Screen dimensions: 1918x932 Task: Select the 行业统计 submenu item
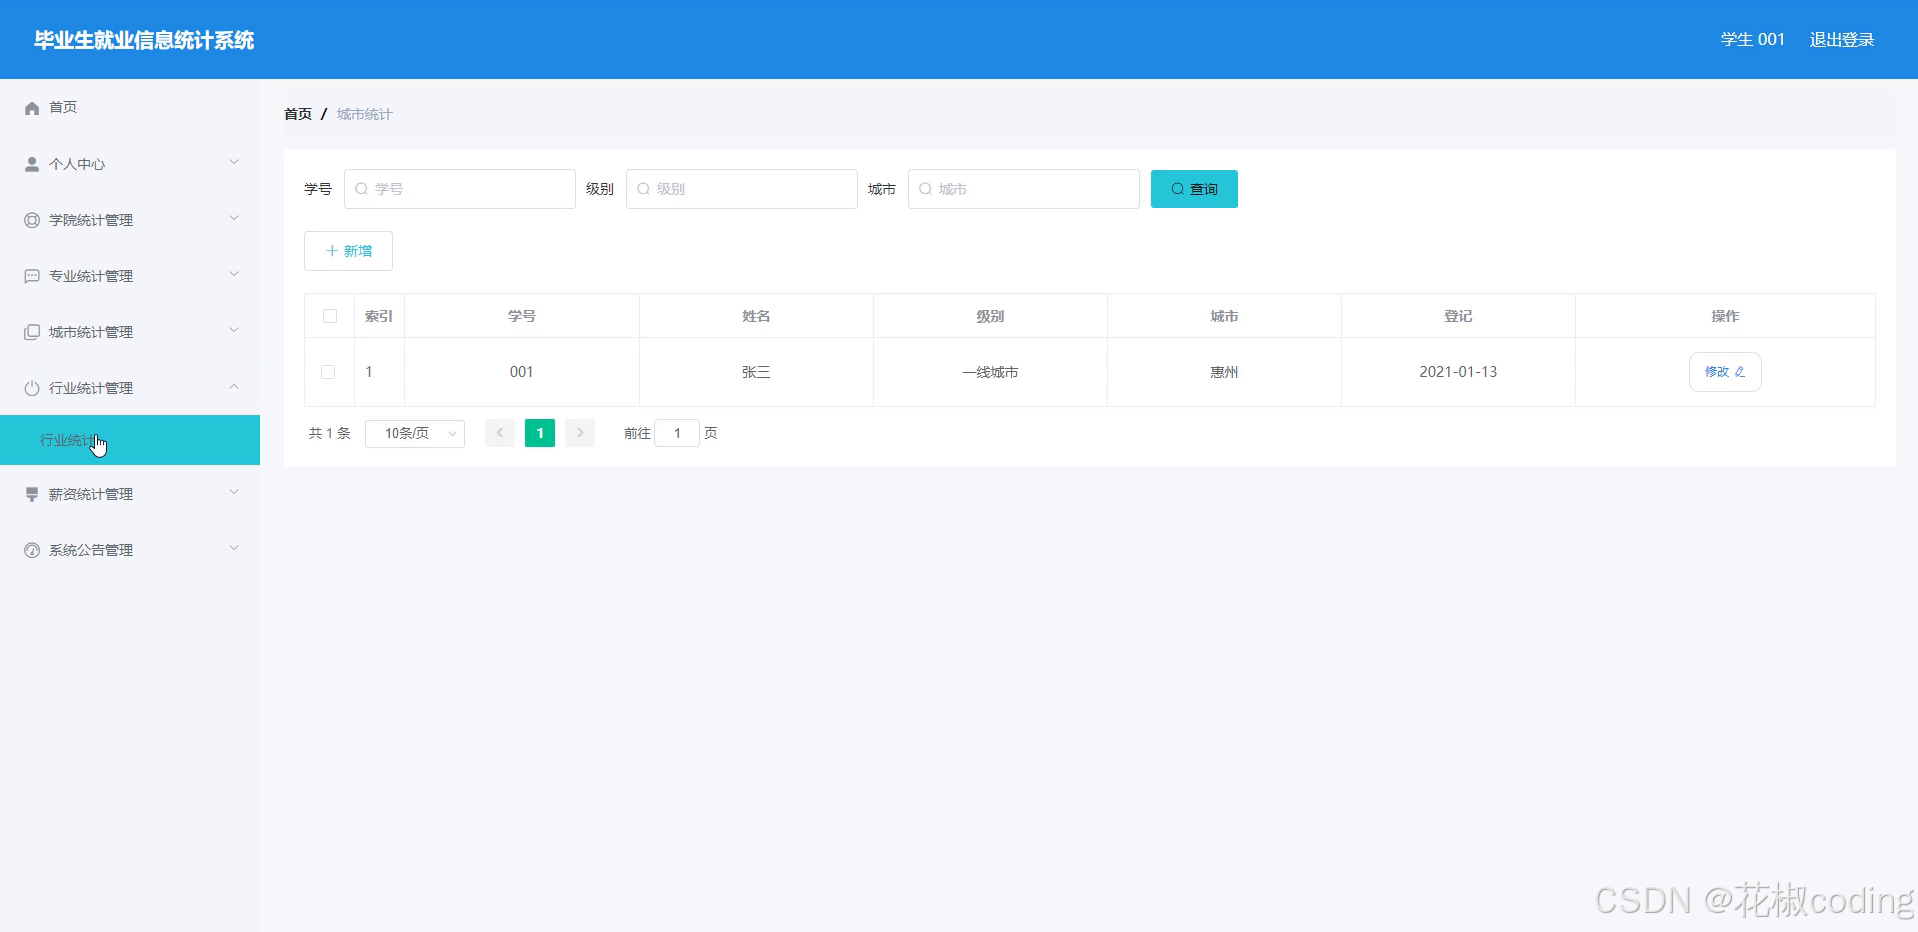130,440
